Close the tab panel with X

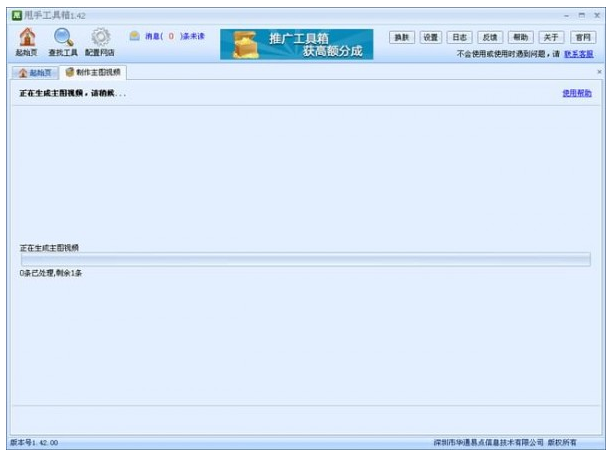[x=599, y=72]
